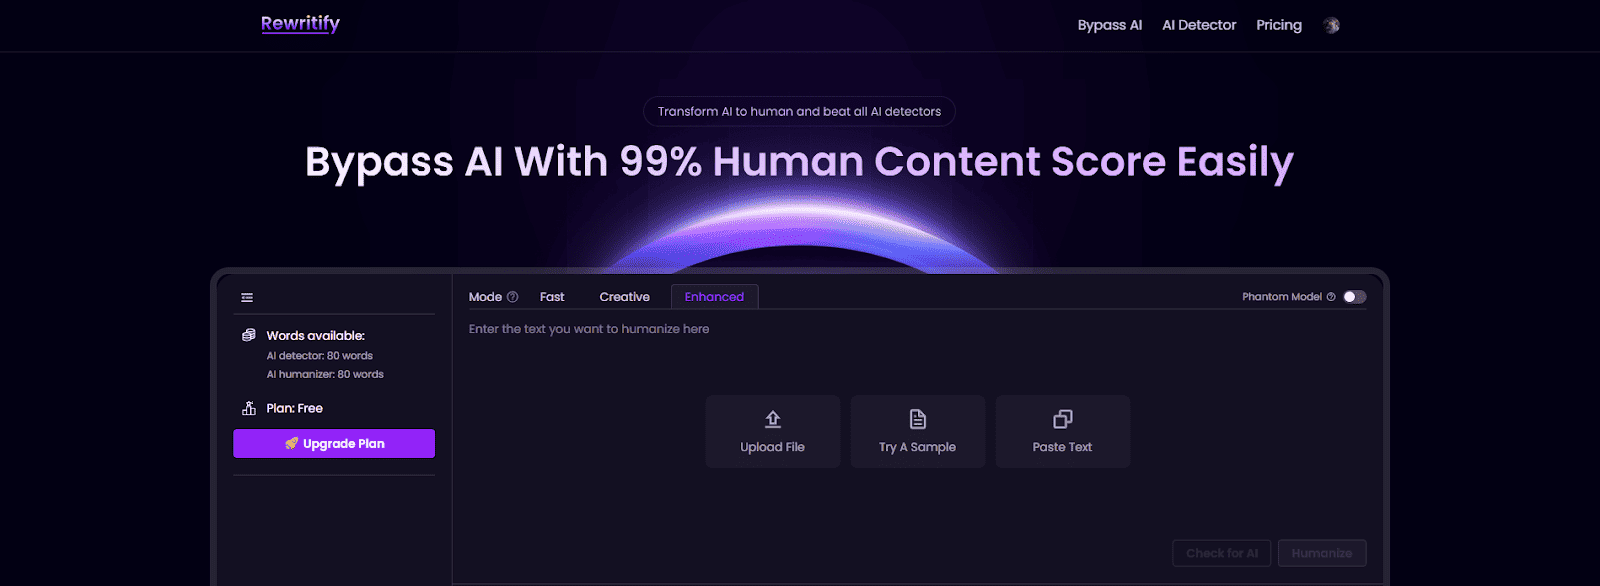Collapse the sidebar using the menu icon
Screen dimensions: 1600x586
click(x=247, y=297)
